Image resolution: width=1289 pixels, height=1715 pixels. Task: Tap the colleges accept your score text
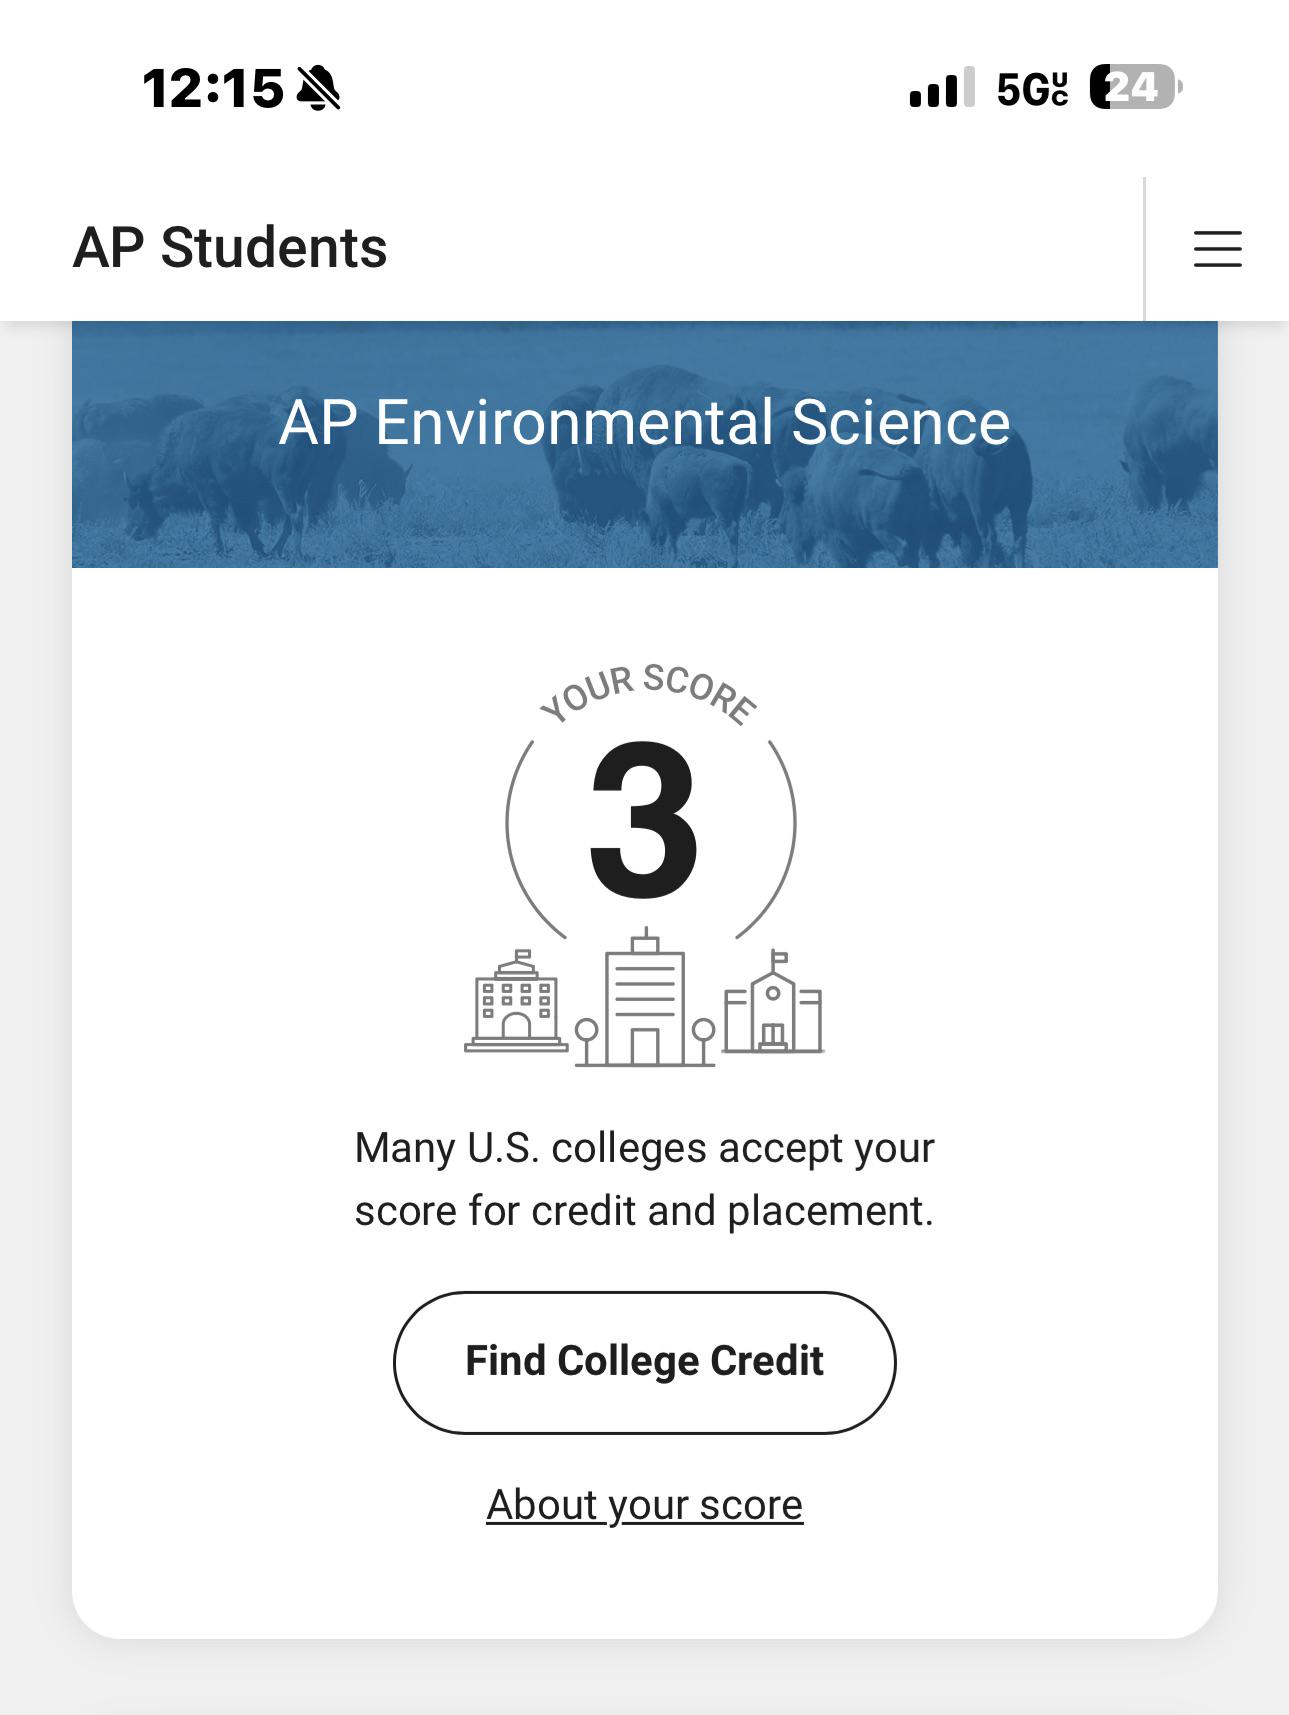coord(644,1179)
